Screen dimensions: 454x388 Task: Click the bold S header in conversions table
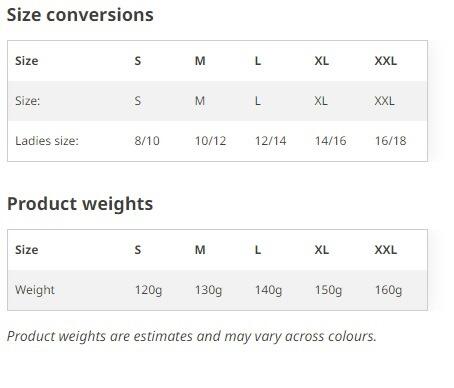point(138,61)
